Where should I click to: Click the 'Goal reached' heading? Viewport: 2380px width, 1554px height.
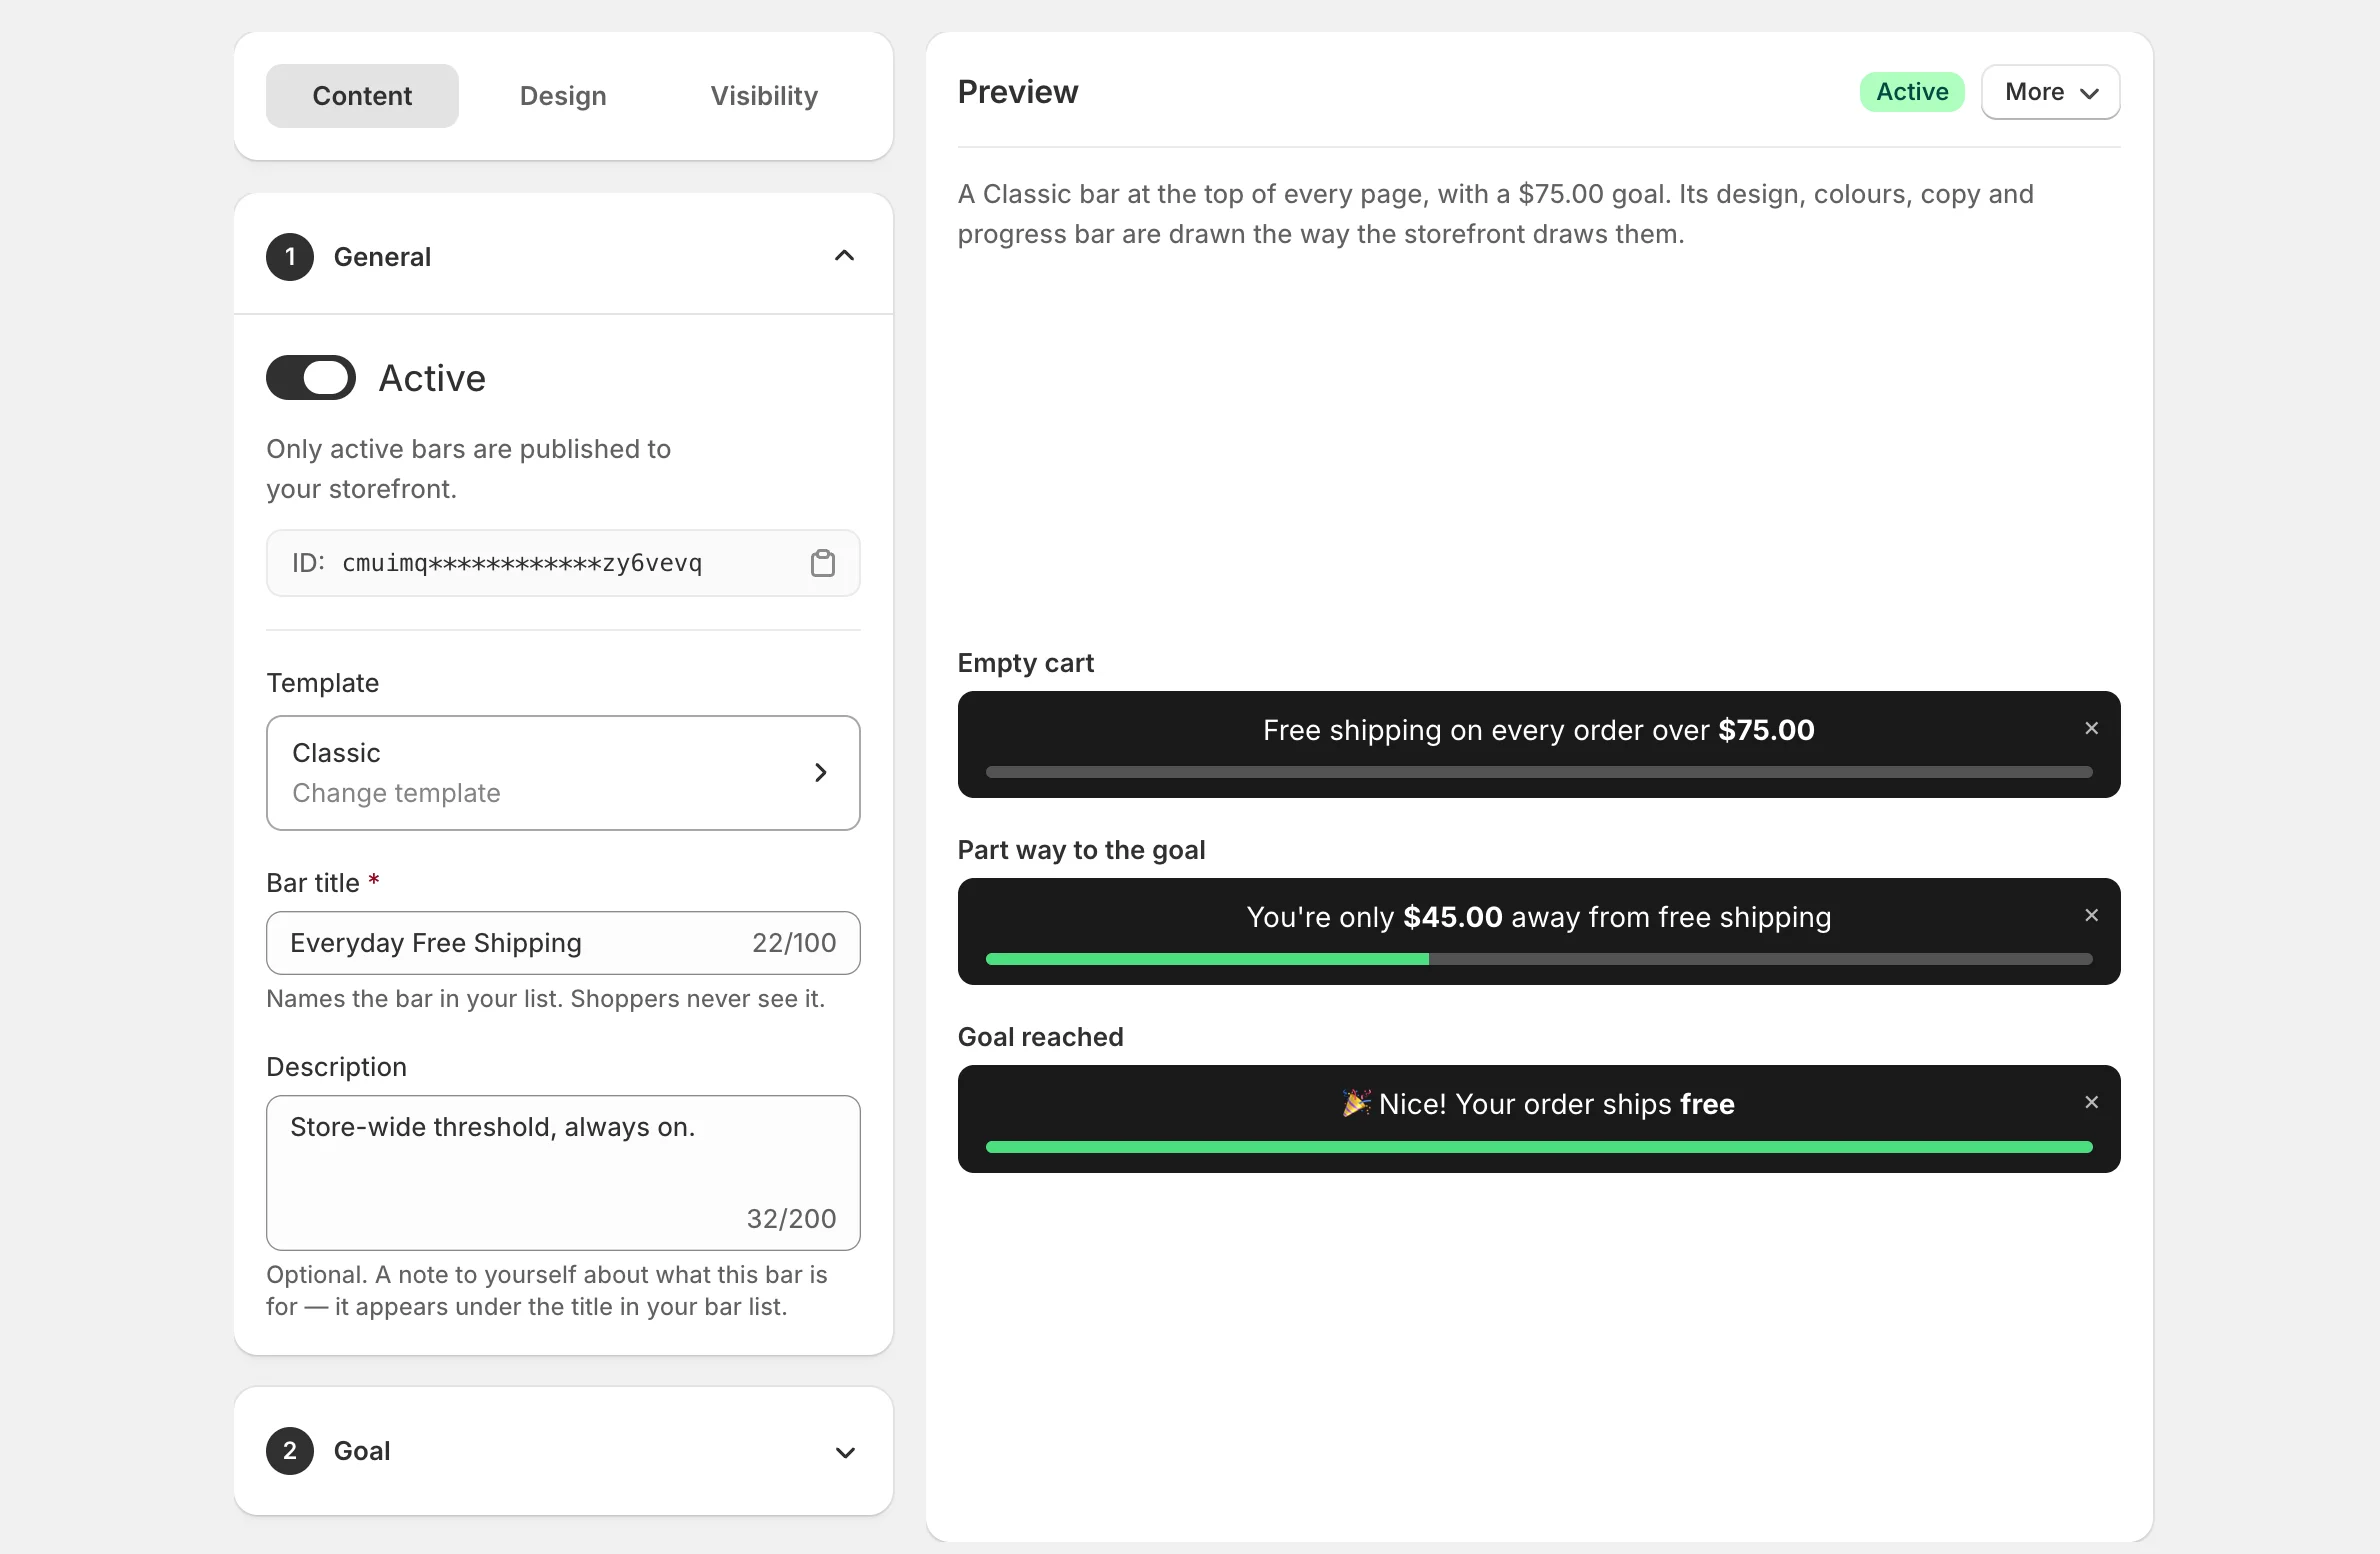click(1040, 1037)
